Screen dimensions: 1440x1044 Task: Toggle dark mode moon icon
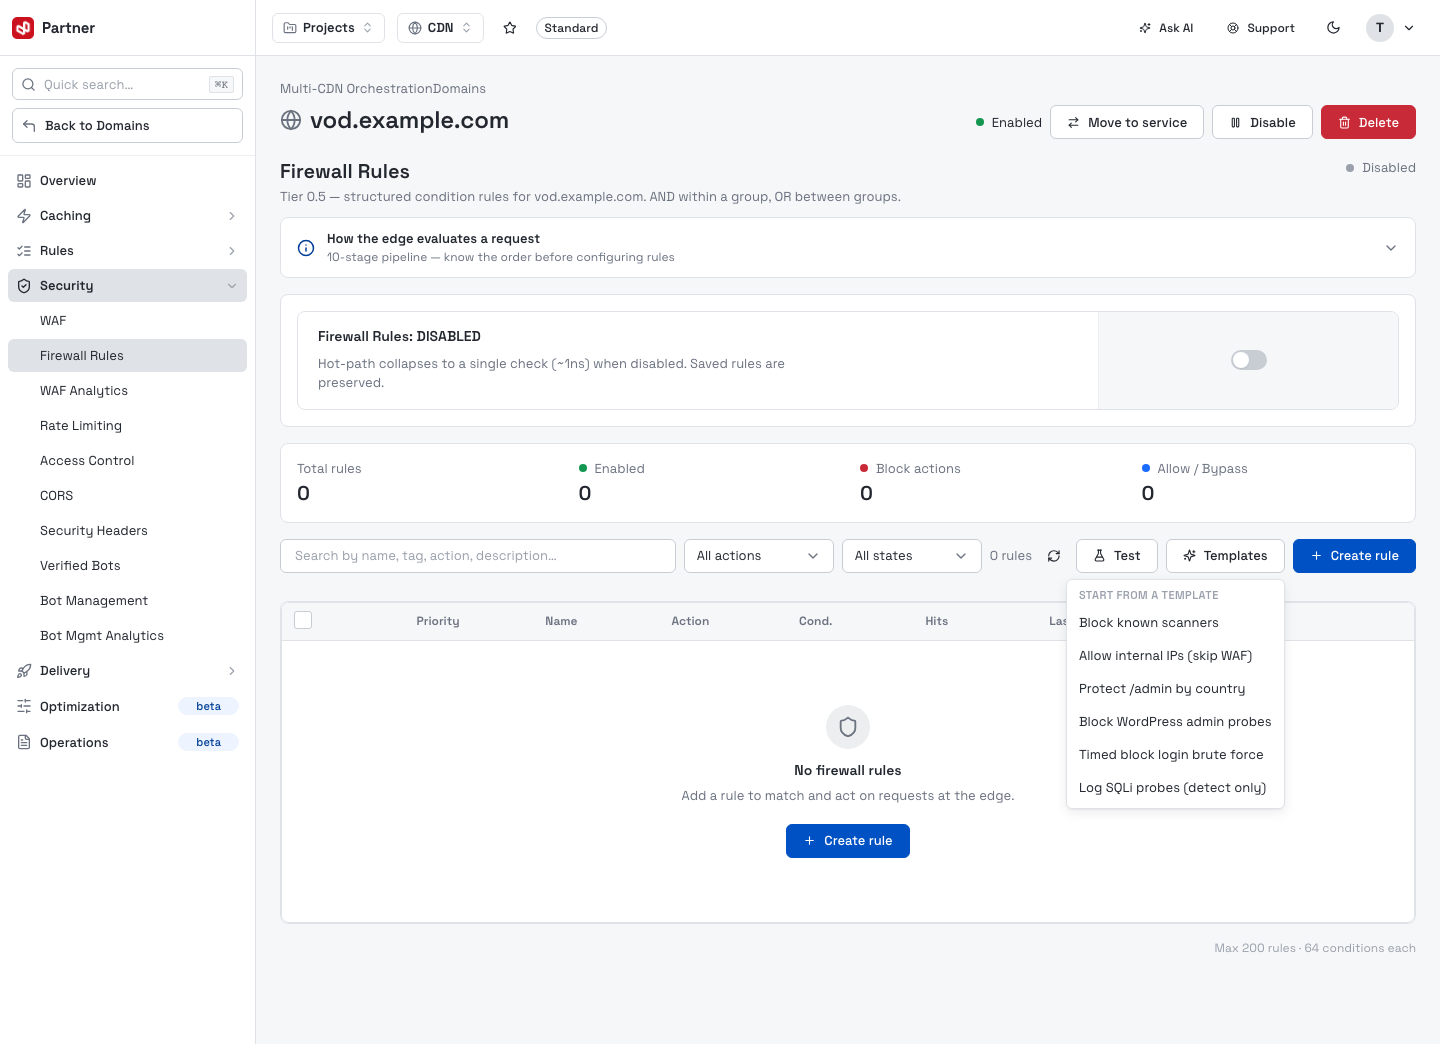tap(1333, 28)
